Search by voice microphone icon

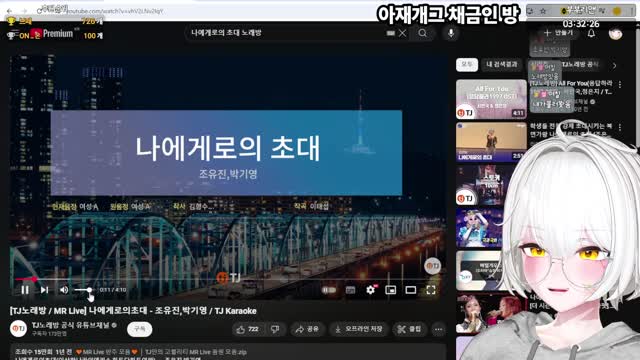[x=451, y=33]
